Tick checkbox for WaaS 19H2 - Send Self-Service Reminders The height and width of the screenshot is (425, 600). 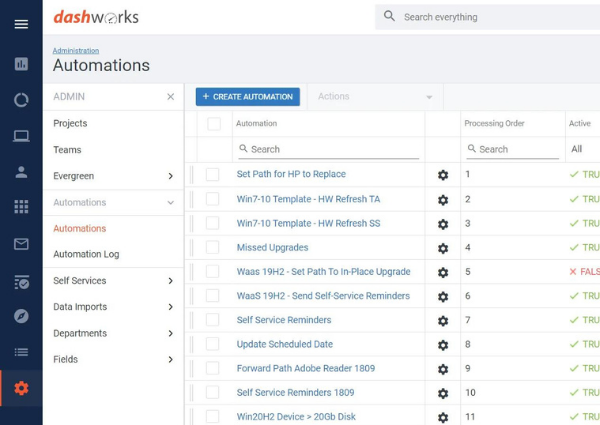[212, 296]
